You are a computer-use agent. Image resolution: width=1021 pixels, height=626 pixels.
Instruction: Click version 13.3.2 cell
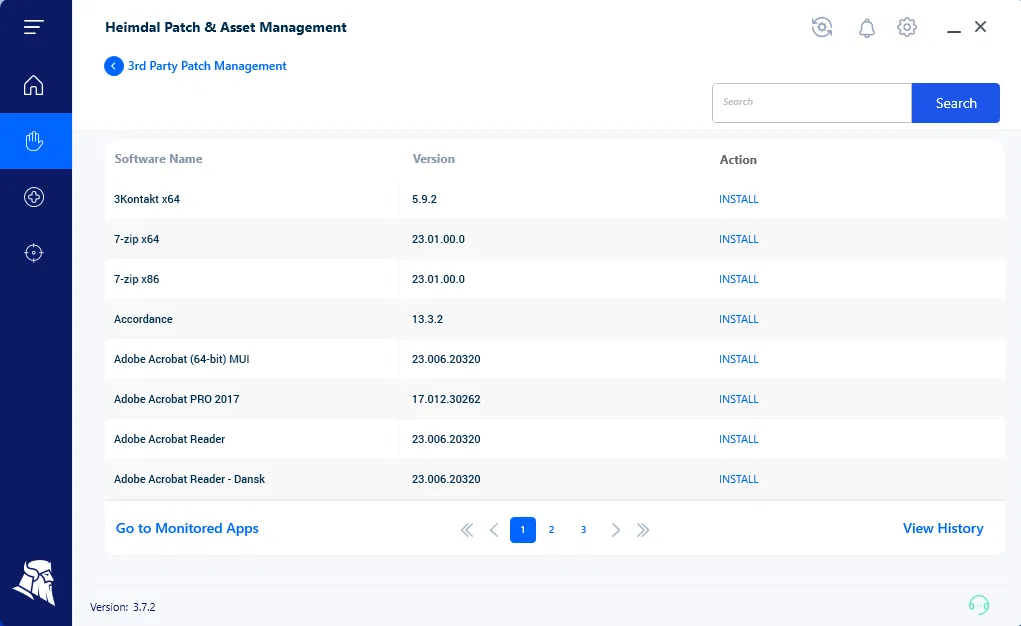(427, 319)
